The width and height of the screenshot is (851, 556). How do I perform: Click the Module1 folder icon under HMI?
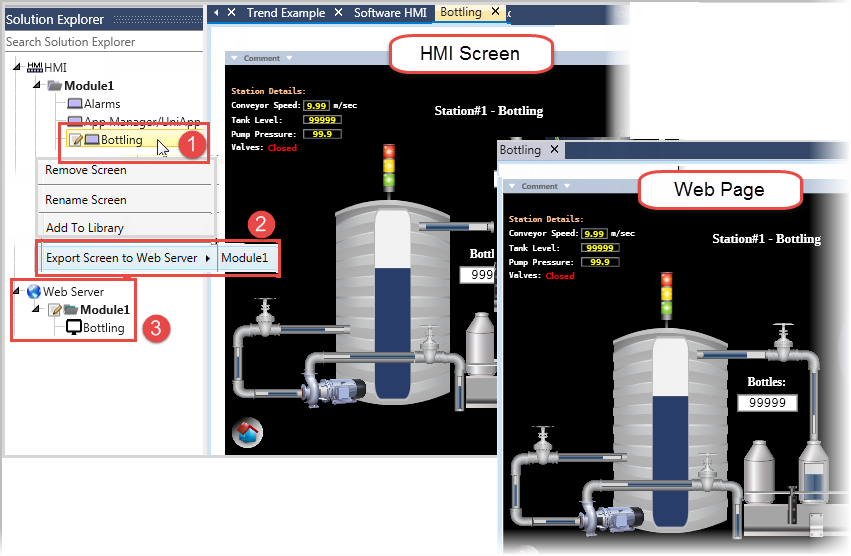tap(54, 86)
